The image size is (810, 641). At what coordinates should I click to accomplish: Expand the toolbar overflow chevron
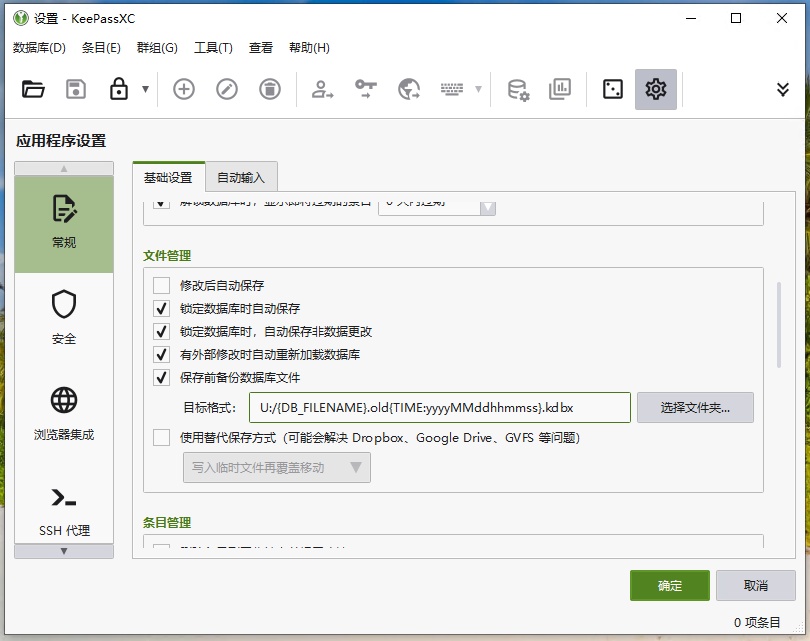tap(783, 89)
